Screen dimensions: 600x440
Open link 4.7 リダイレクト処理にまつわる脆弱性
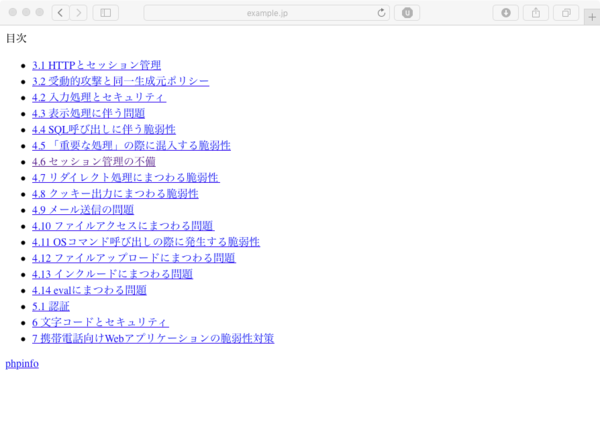[126, 178]
